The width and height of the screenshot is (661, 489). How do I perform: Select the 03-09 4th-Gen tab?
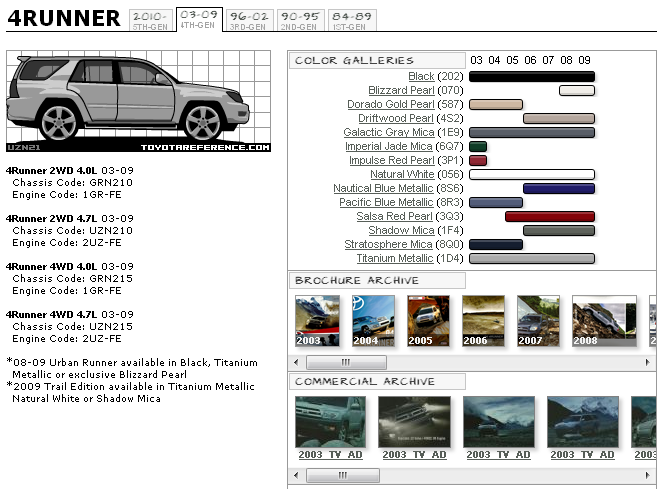pos(199,19)
